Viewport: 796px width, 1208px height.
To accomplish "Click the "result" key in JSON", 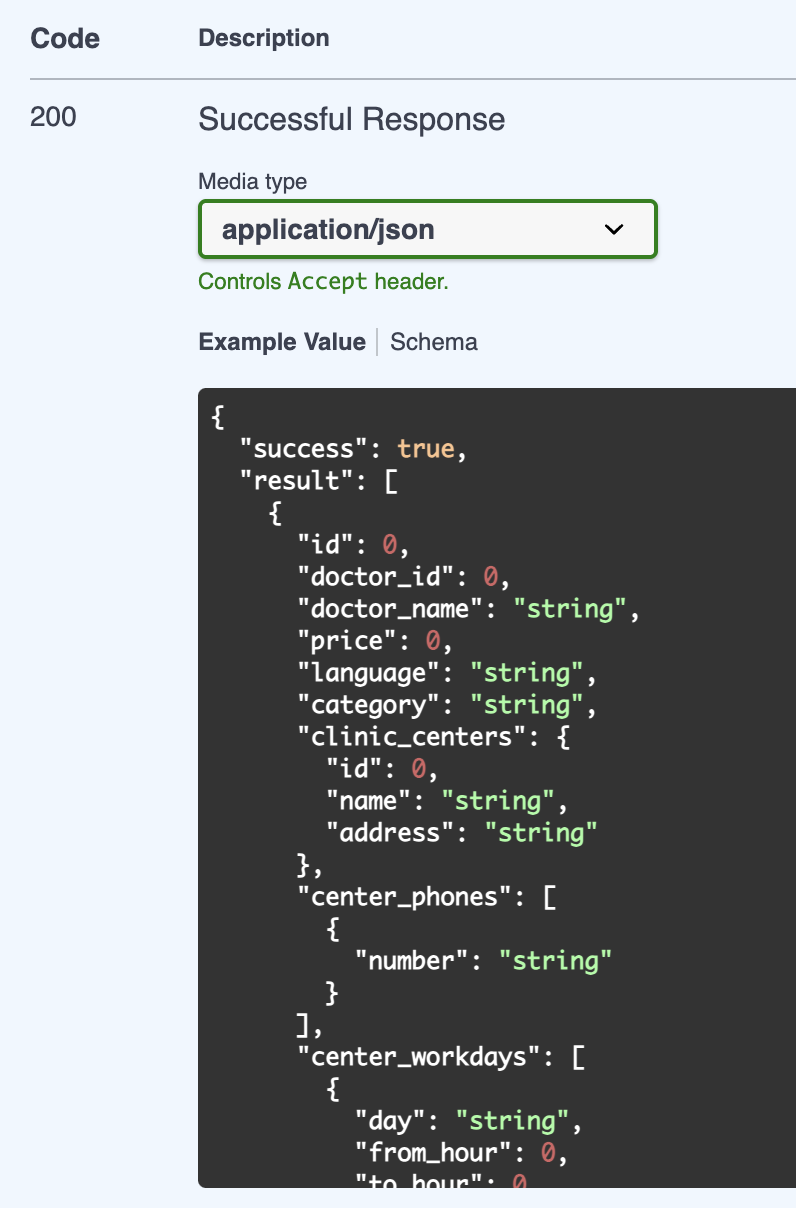I will (x=297, y=481).
